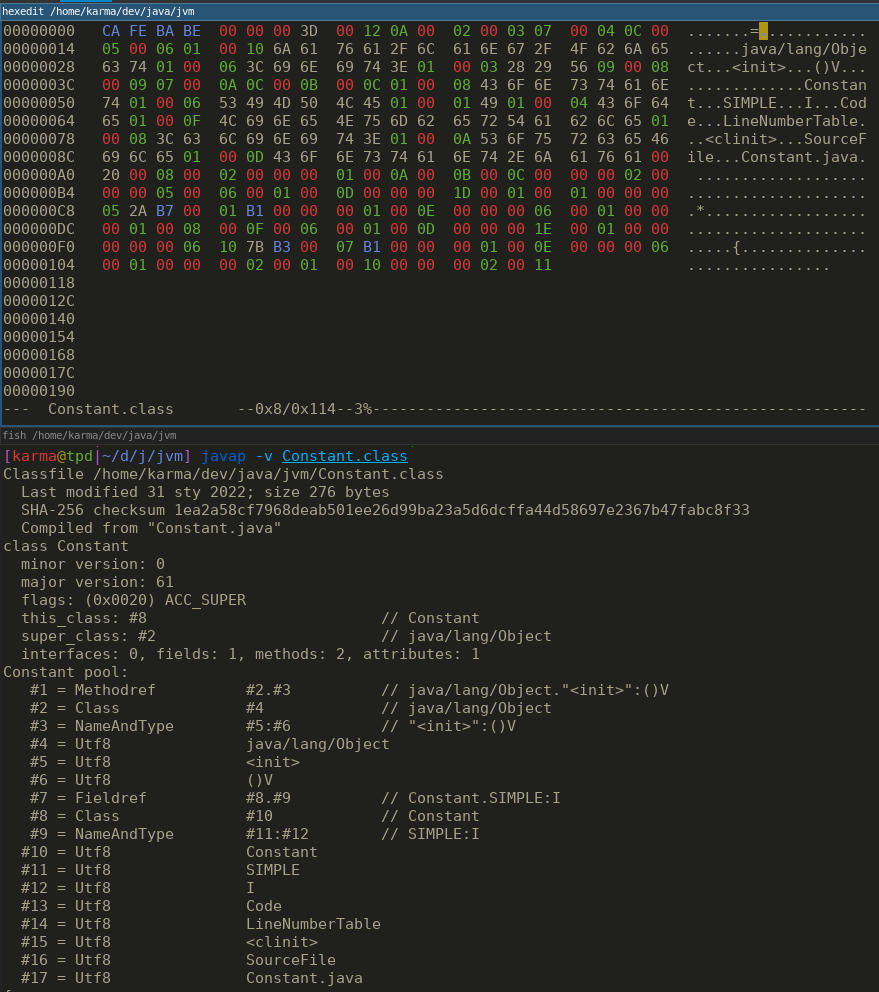Click the underlined Constant.class argument in command
The width and height of the screenshot is (879, 992).
pyautogui.click(x=345, y=456)
